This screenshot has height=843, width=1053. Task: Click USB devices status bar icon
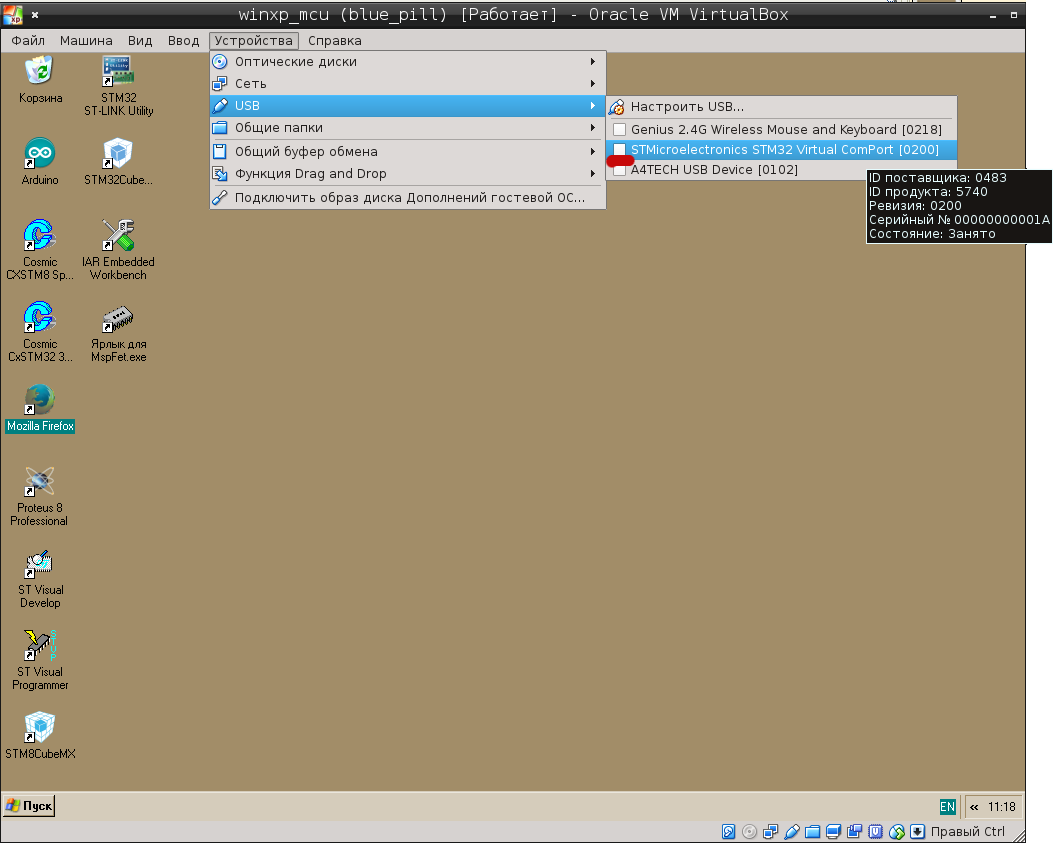point(792,832)
